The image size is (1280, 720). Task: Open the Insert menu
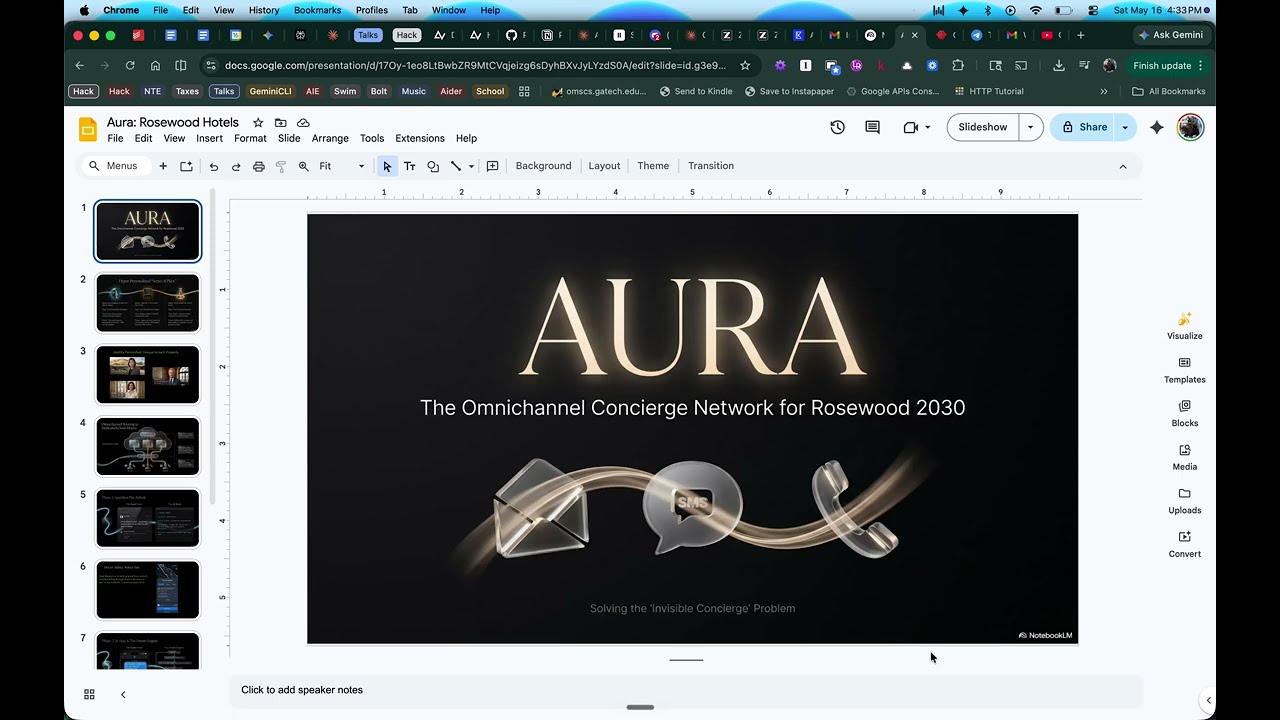(x=209, y=138)
